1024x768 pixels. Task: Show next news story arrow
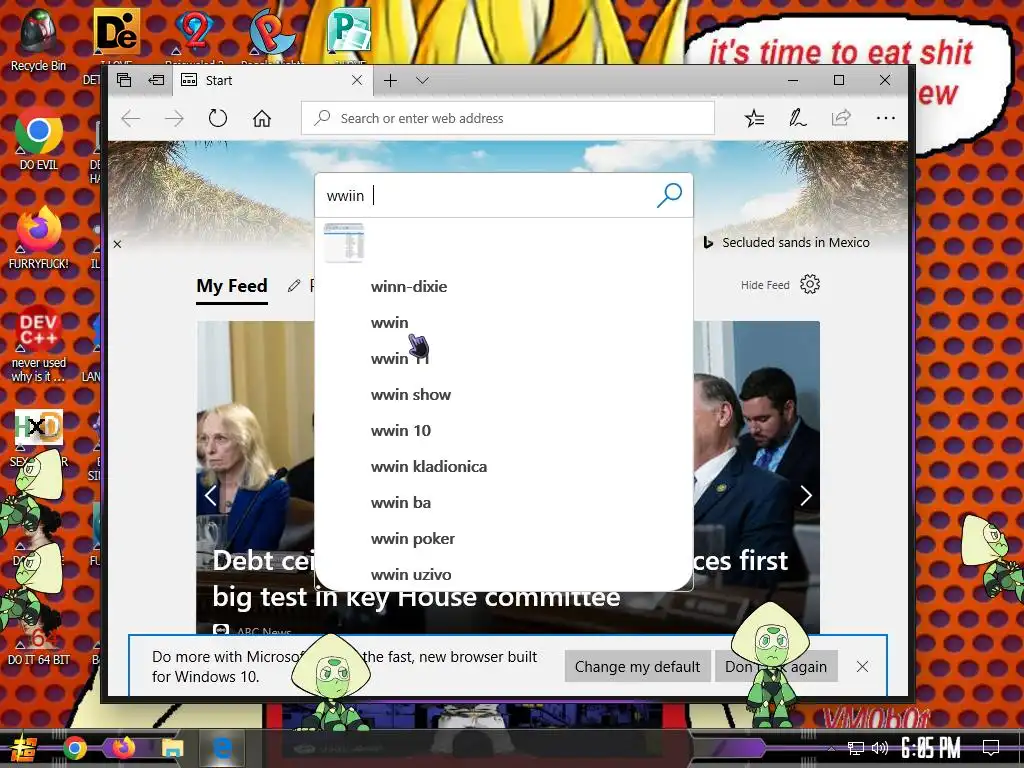click(x=806, y=496)
